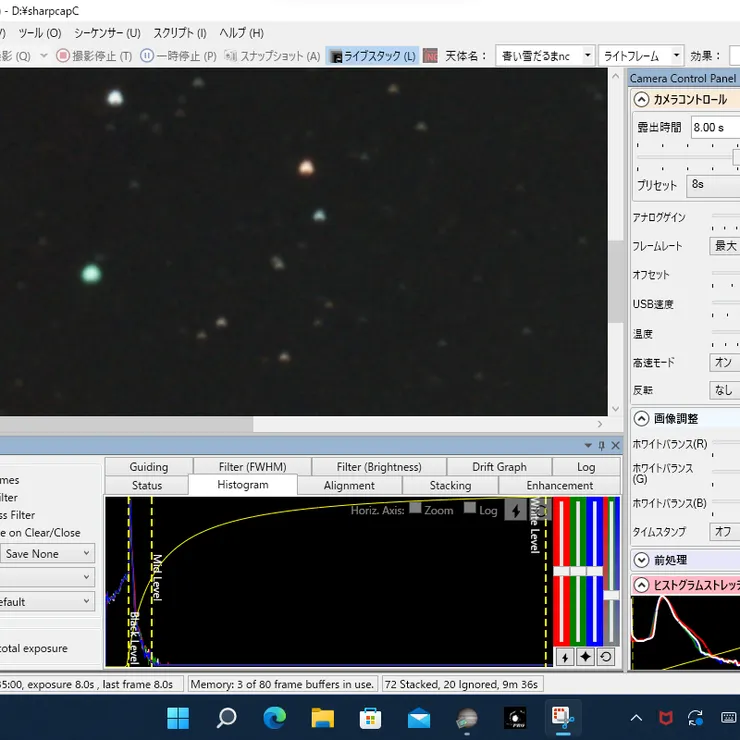Open the ライトフレーム frame type dropdown
Image resolution: width=740 pixels, height=740 pixels.
(641, 56)
